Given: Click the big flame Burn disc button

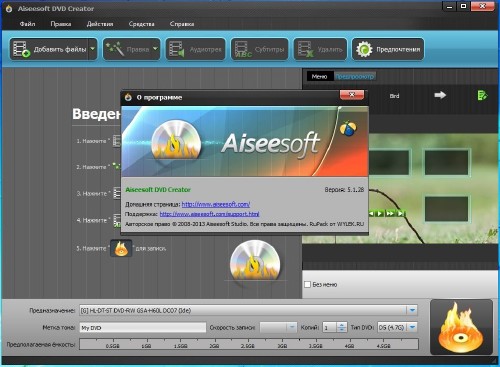Looking at the screenshot, I should 461,327.
